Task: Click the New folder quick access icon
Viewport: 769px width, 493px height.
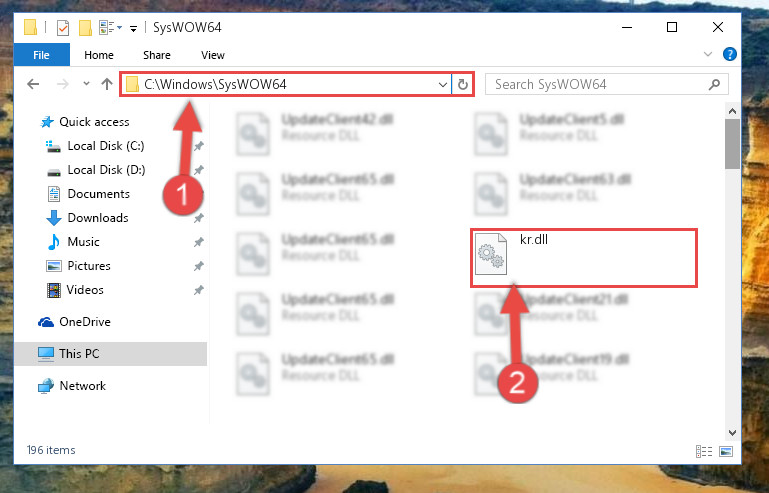Action: pyautogui.click(x=85, y=27)
